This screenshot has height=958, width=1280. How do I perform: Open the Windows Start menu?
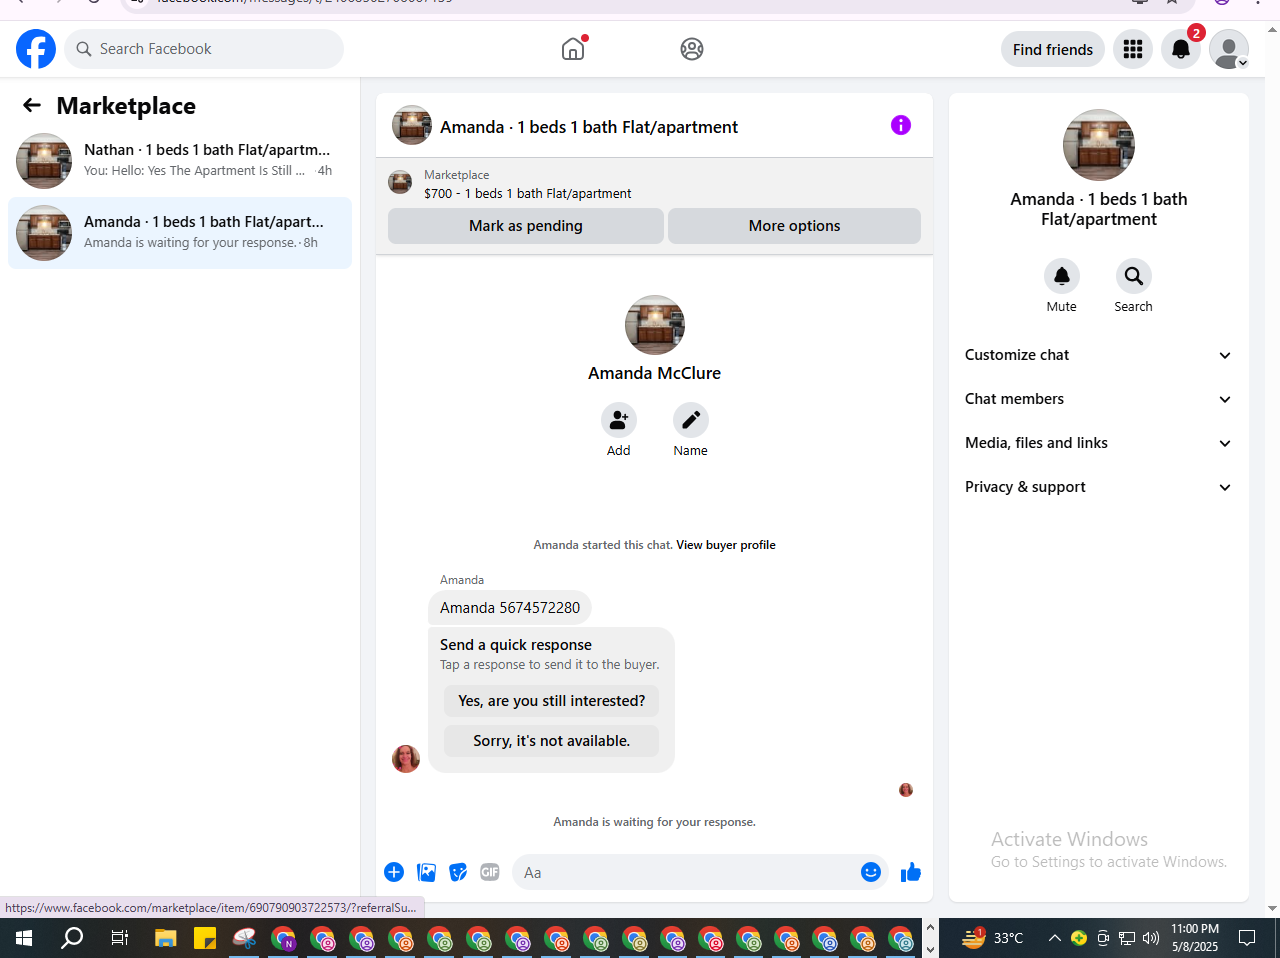pyautogui.click(x=24, y=938)
